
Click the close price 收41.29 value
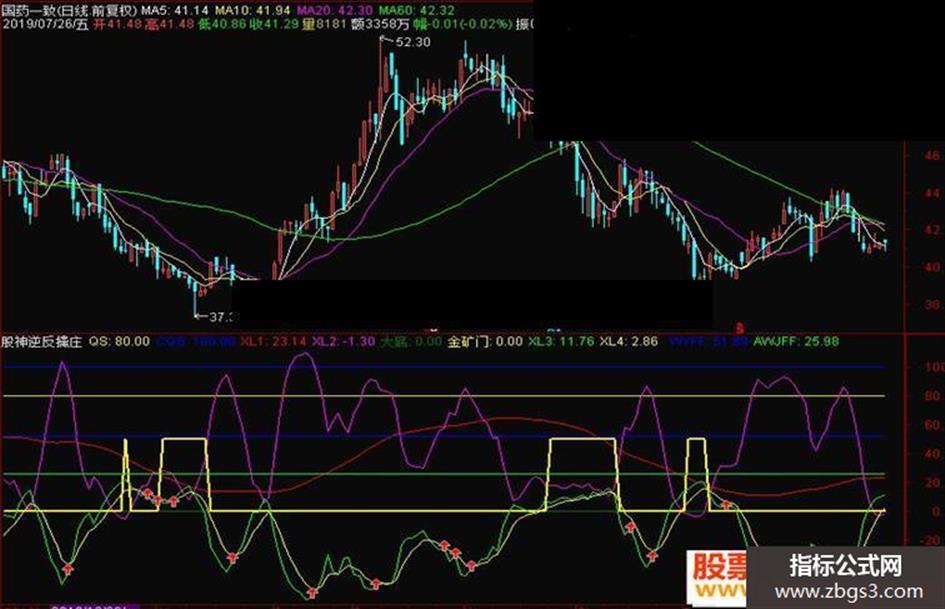coord(274,25)
